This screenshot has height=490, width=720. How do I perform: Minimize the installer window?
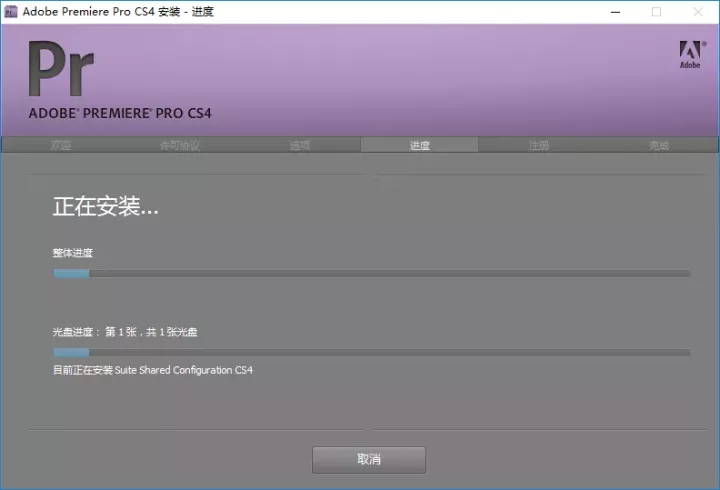point(611,12)
